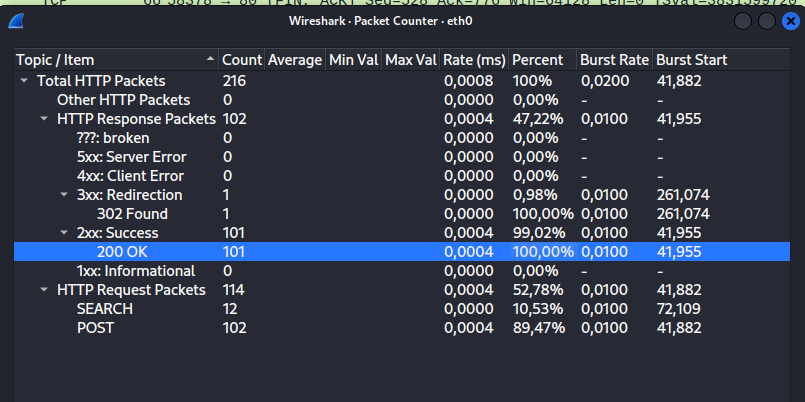This screenshot has height=402, width=805.
Task: Select the POST request method row
Action: 402,328
